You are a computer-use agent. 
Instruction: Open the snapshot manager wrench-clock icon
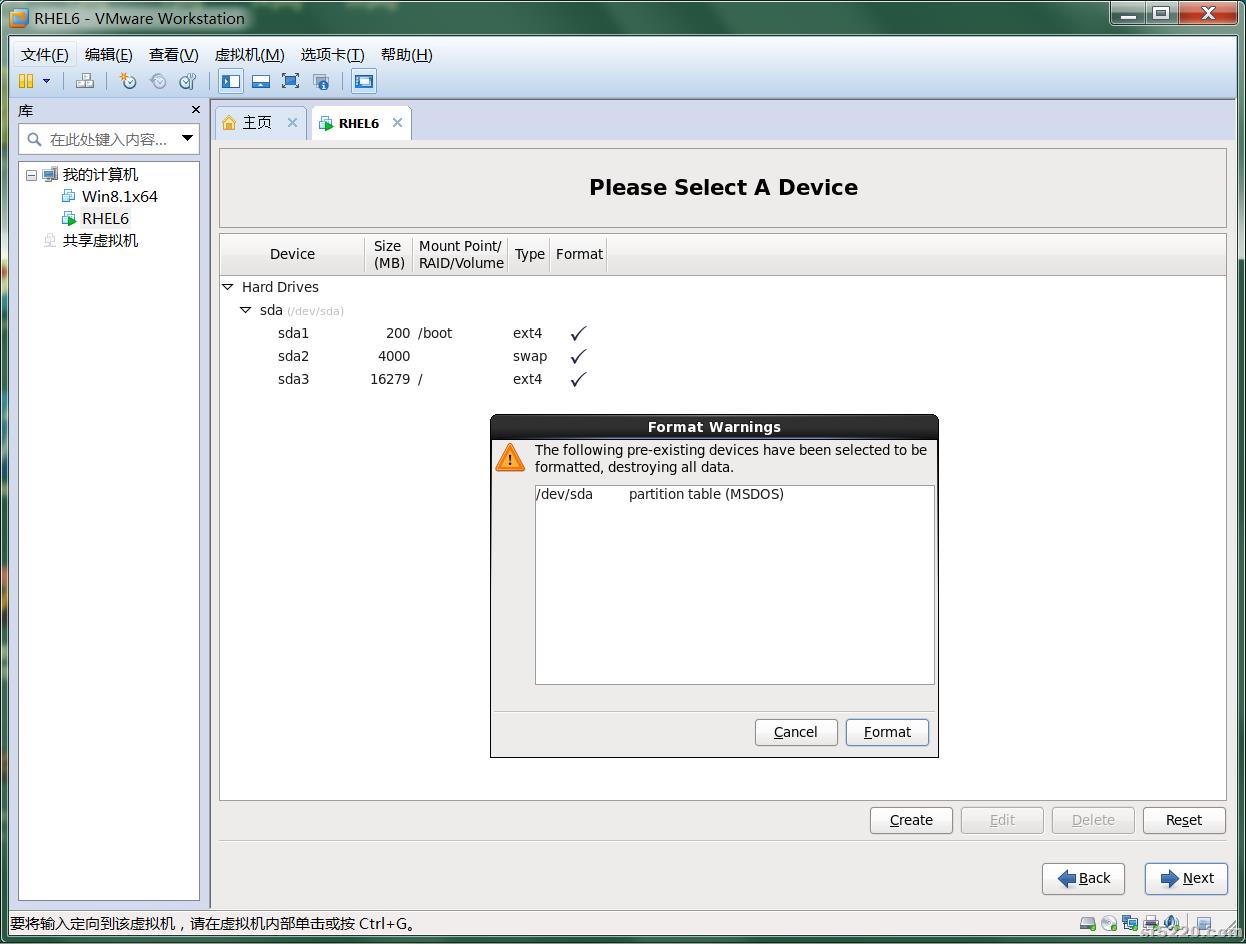(187, 81)
